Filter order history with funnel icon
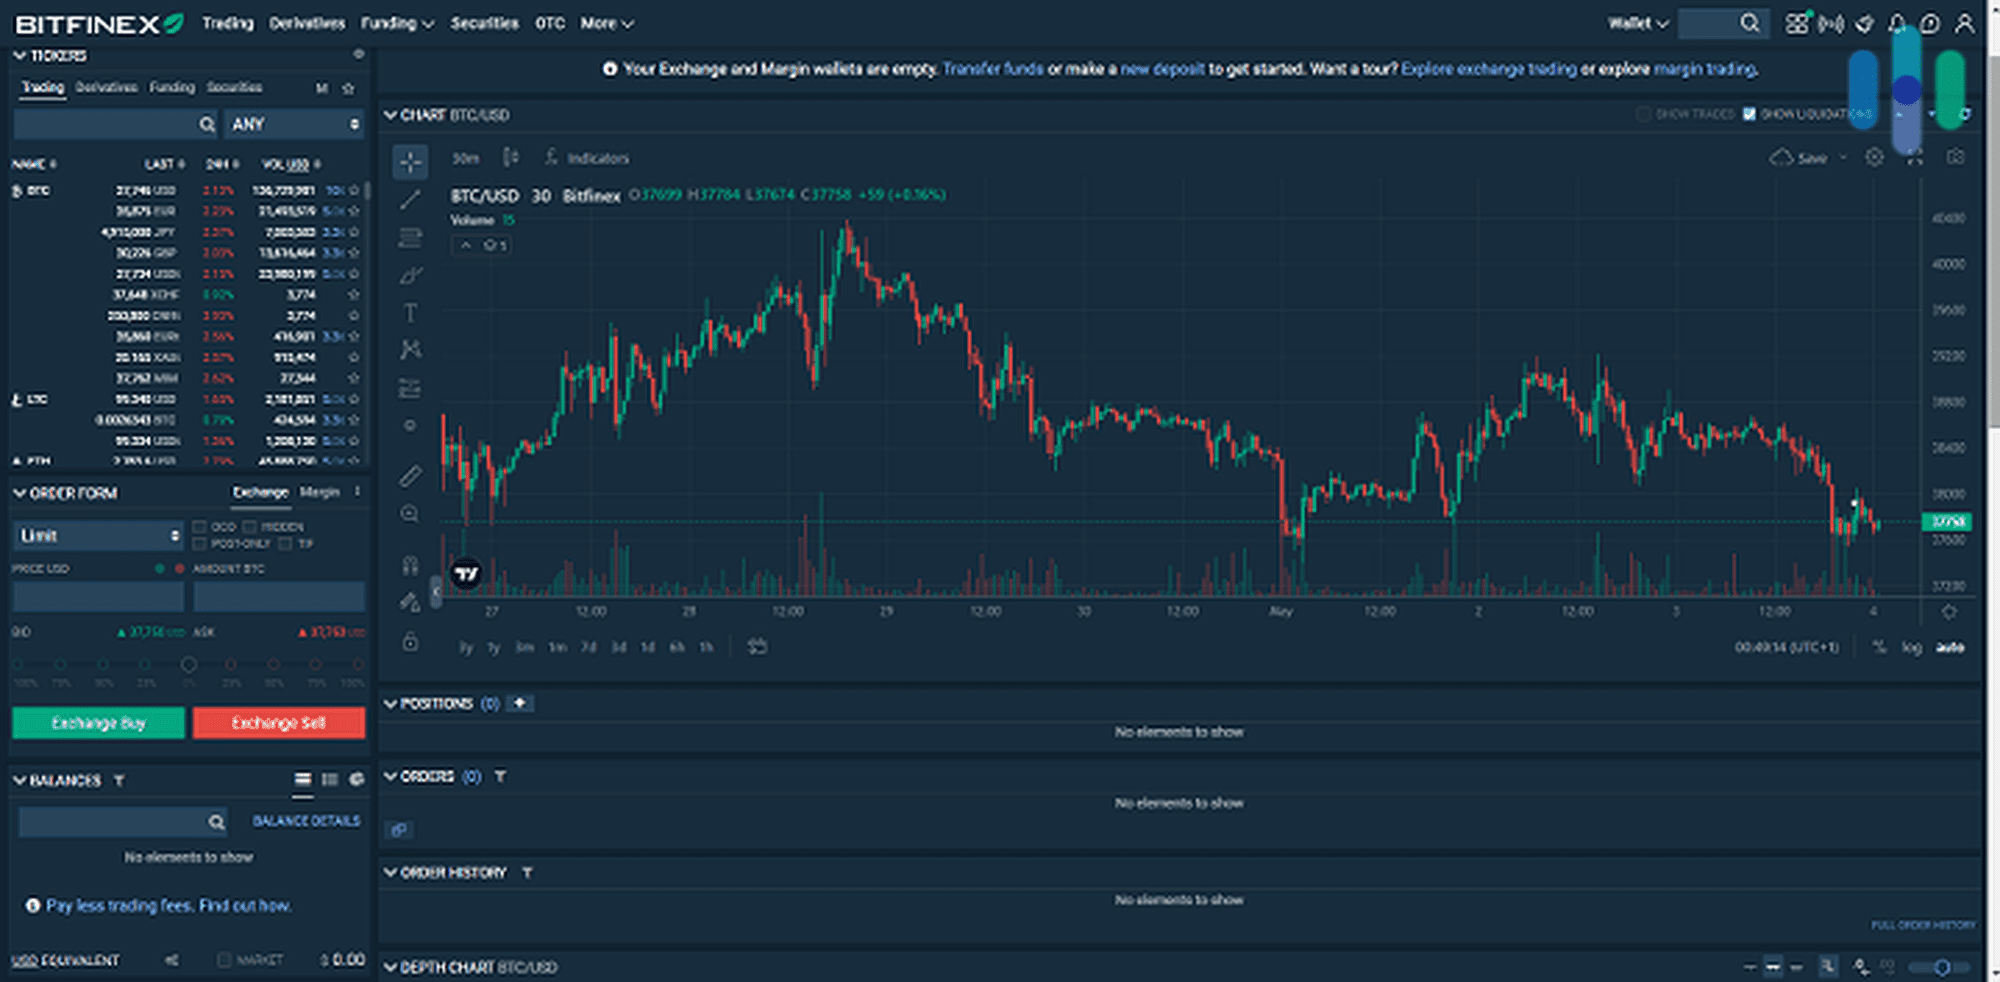This screenshot has height=982, width=2000. click(x=527, y=872)
